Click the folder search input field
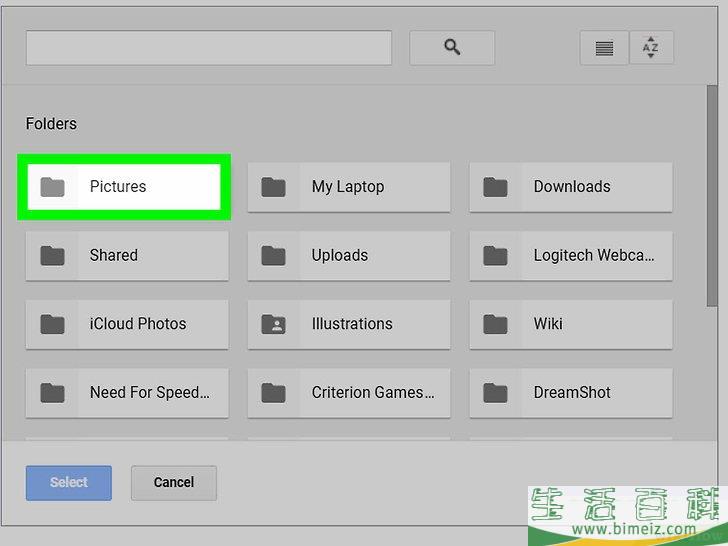This screenshot has height=546, width=728. coord(208,48)
